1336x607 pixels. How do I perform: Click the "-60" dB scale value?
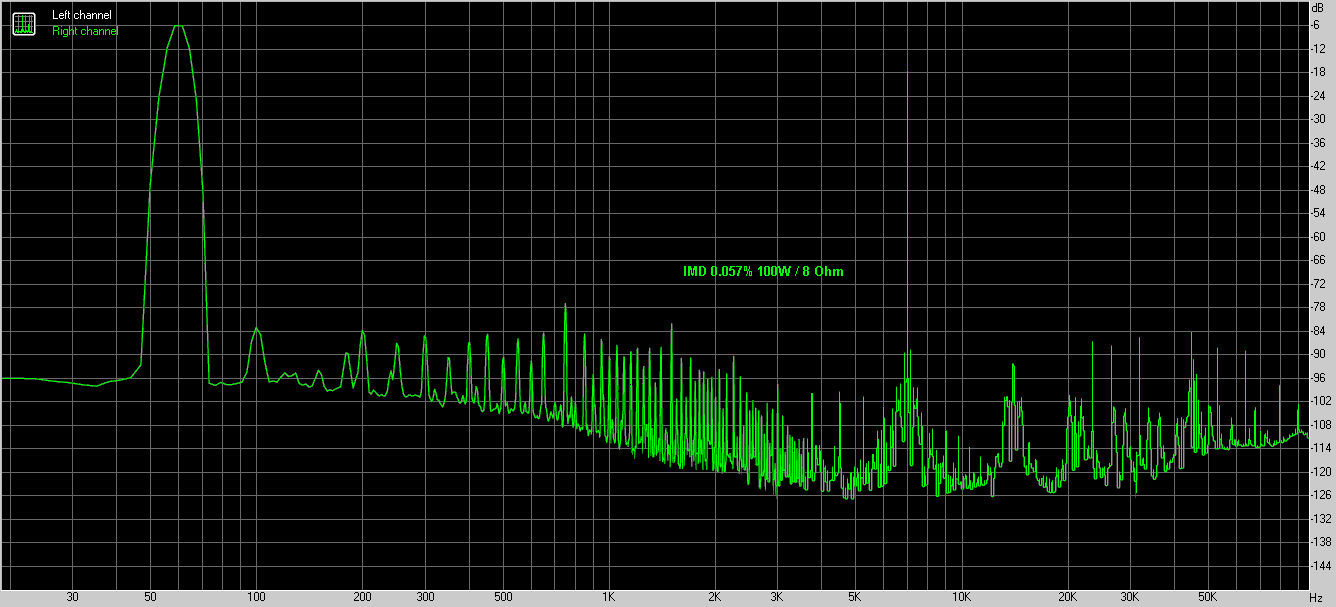point(1319,237)
